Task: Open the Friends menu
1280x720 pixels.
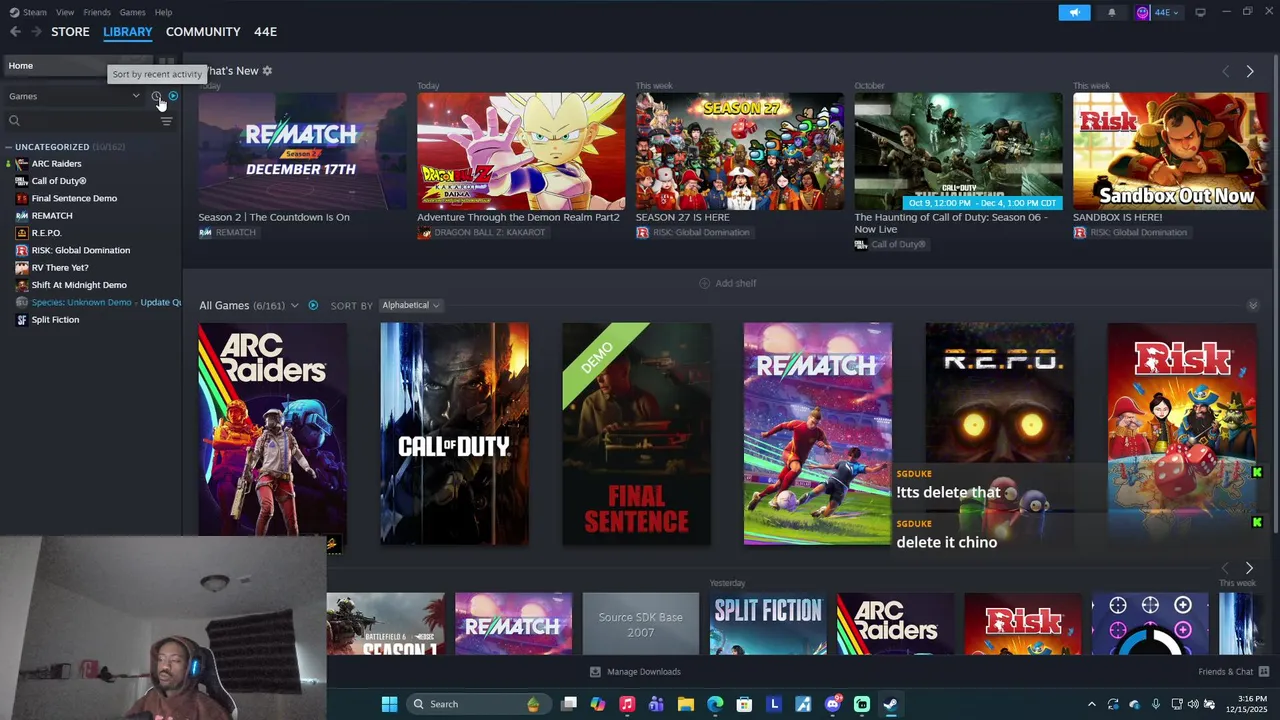Action: [x=97, y=12]
